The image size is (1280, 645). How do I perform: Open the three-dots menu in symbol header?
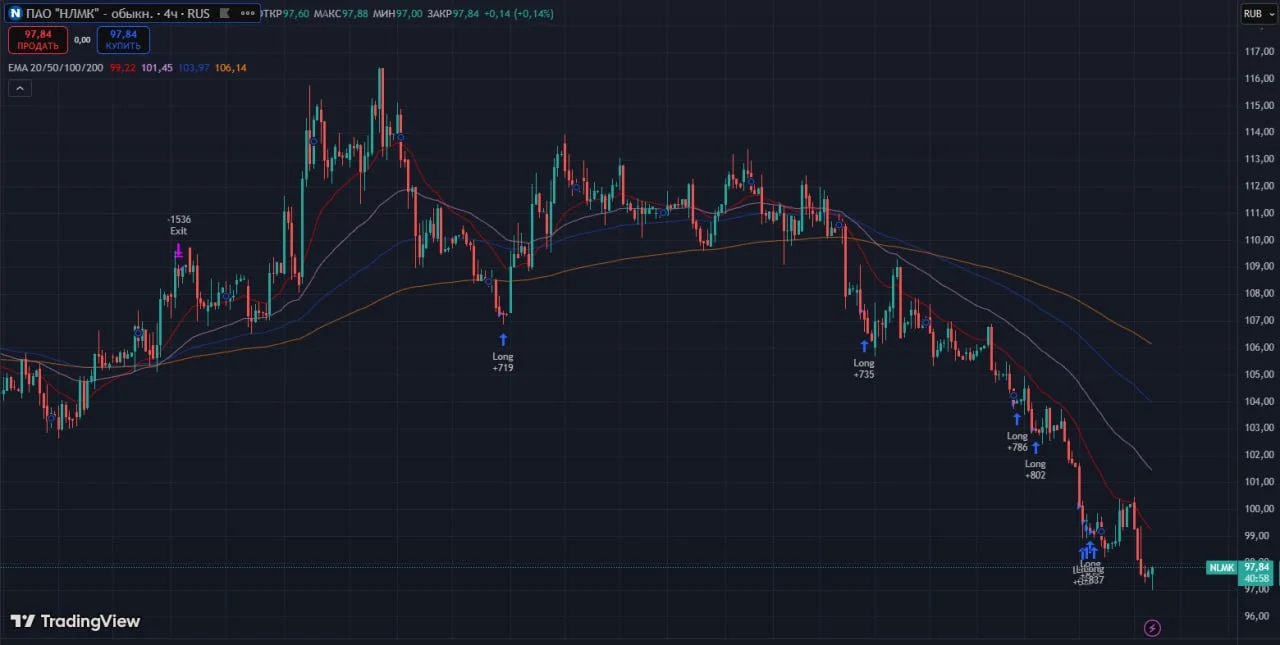coord(245,14)
